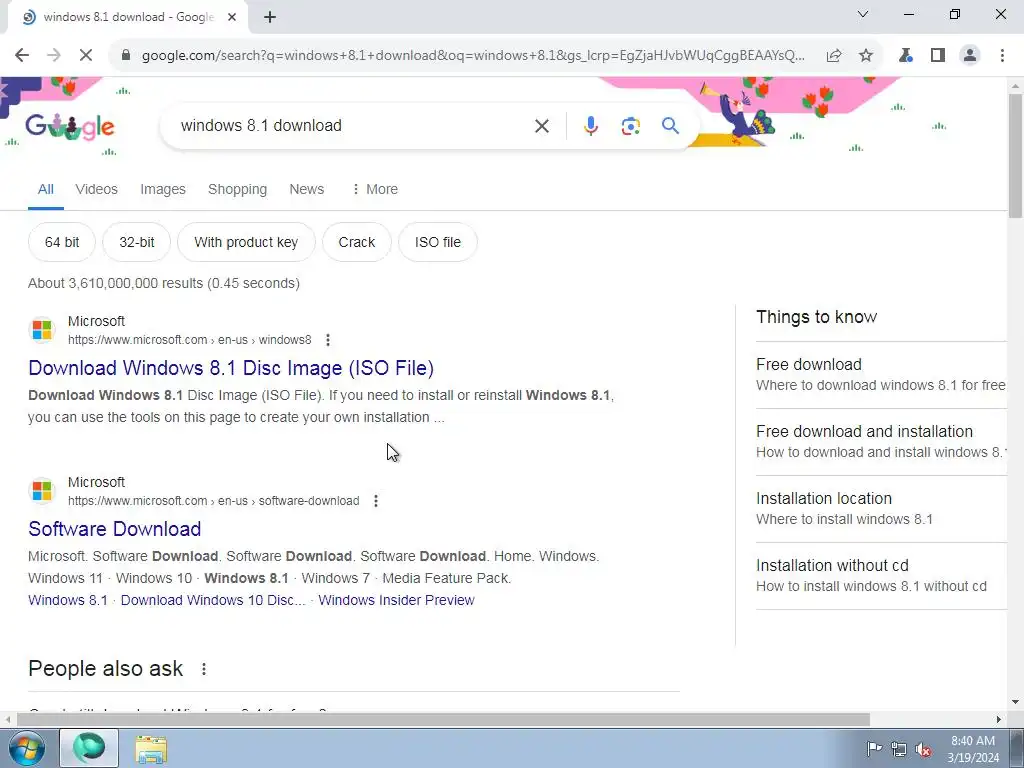
Task: Switch to the Images tab
Action: (163, 189)
